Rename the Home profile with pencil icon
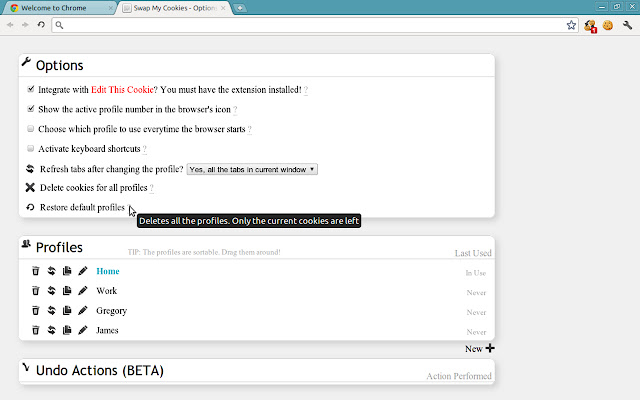Image resolution: width=640 pixels, height=400 pixels. click(x=83, y=271)
